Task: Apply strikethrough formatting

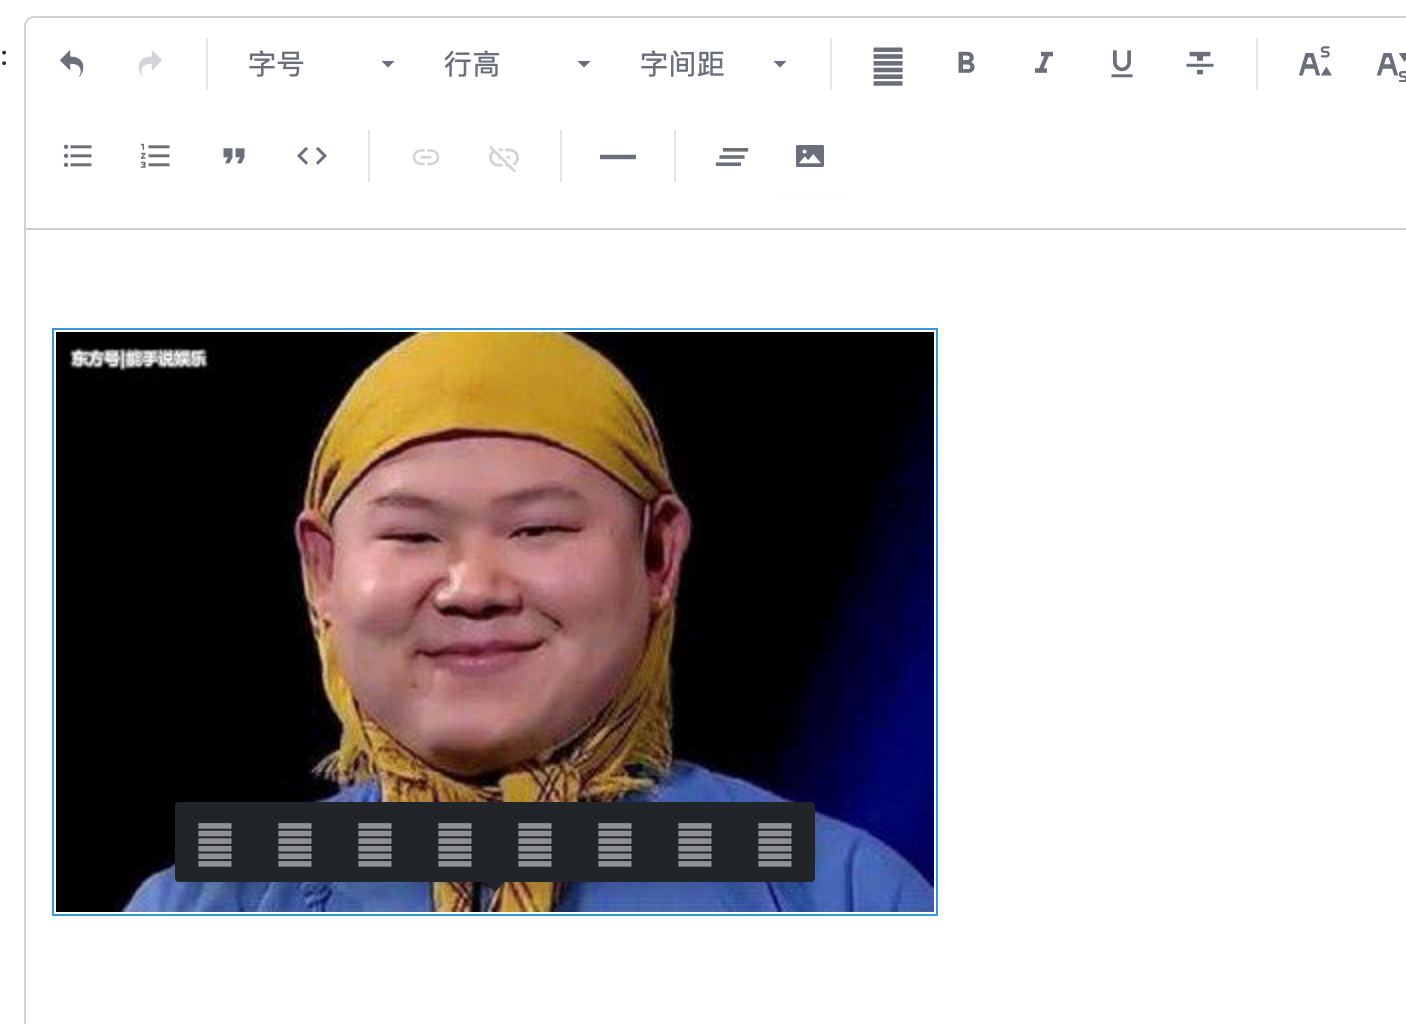Action: 1199,63
